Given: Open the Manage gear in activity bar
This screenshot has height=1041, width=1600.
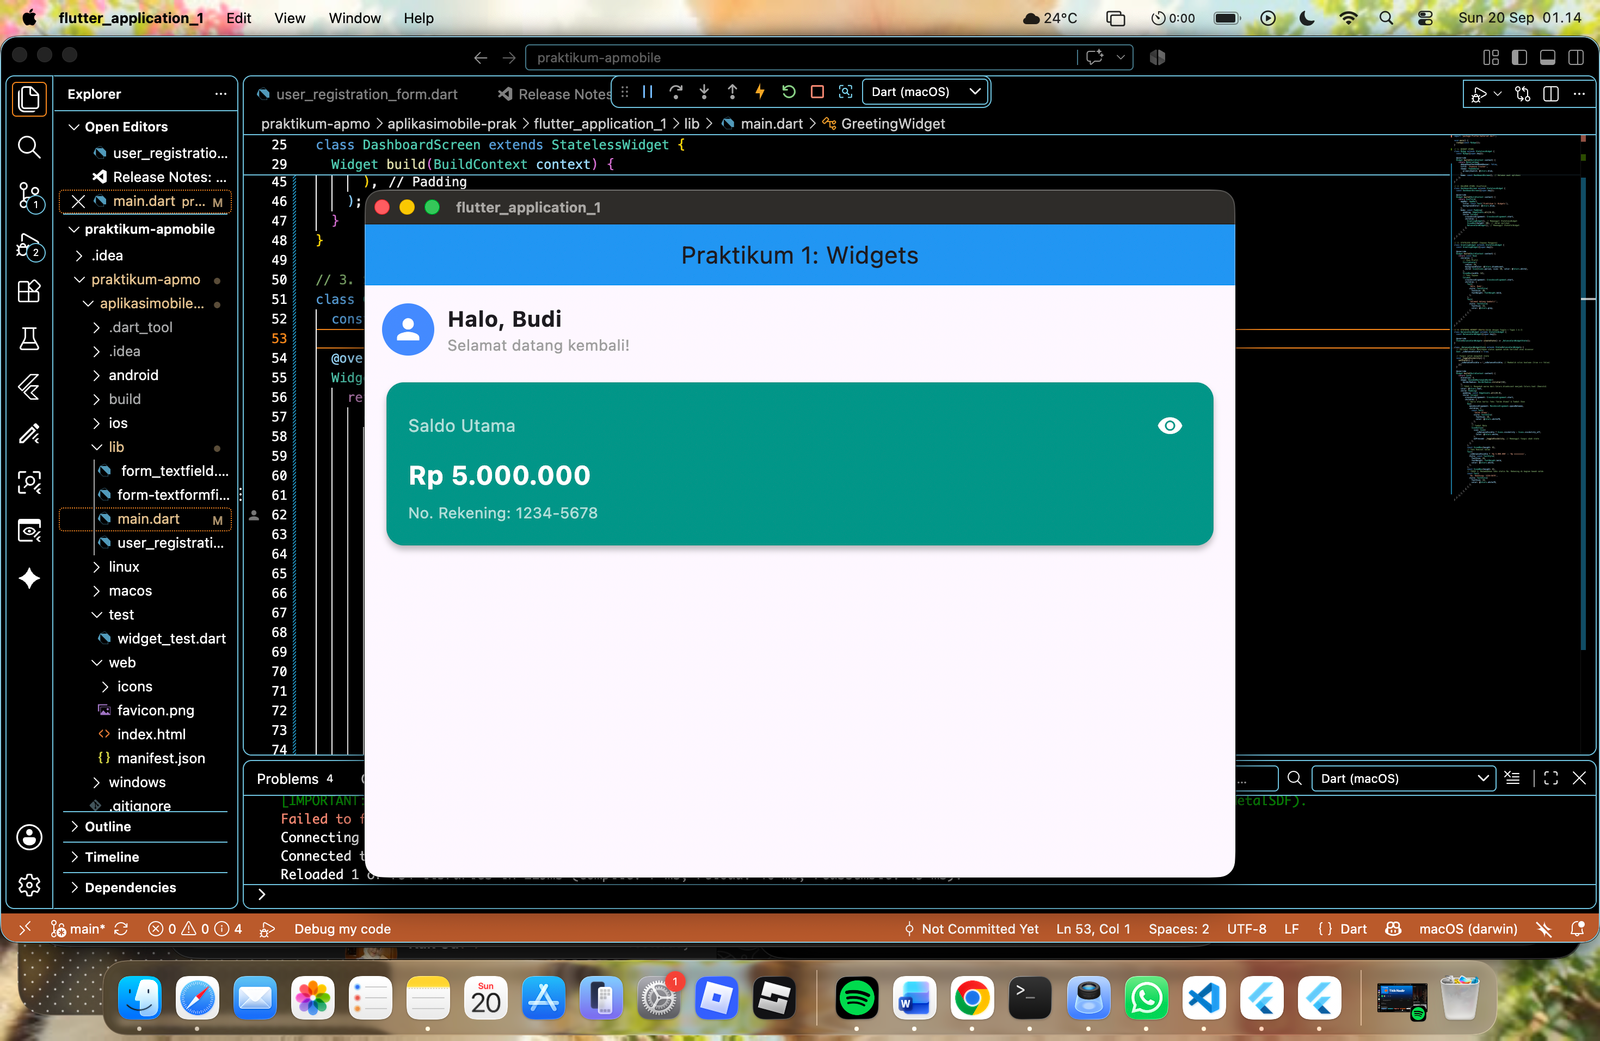Looking at the screenshot, I should 29,885.
